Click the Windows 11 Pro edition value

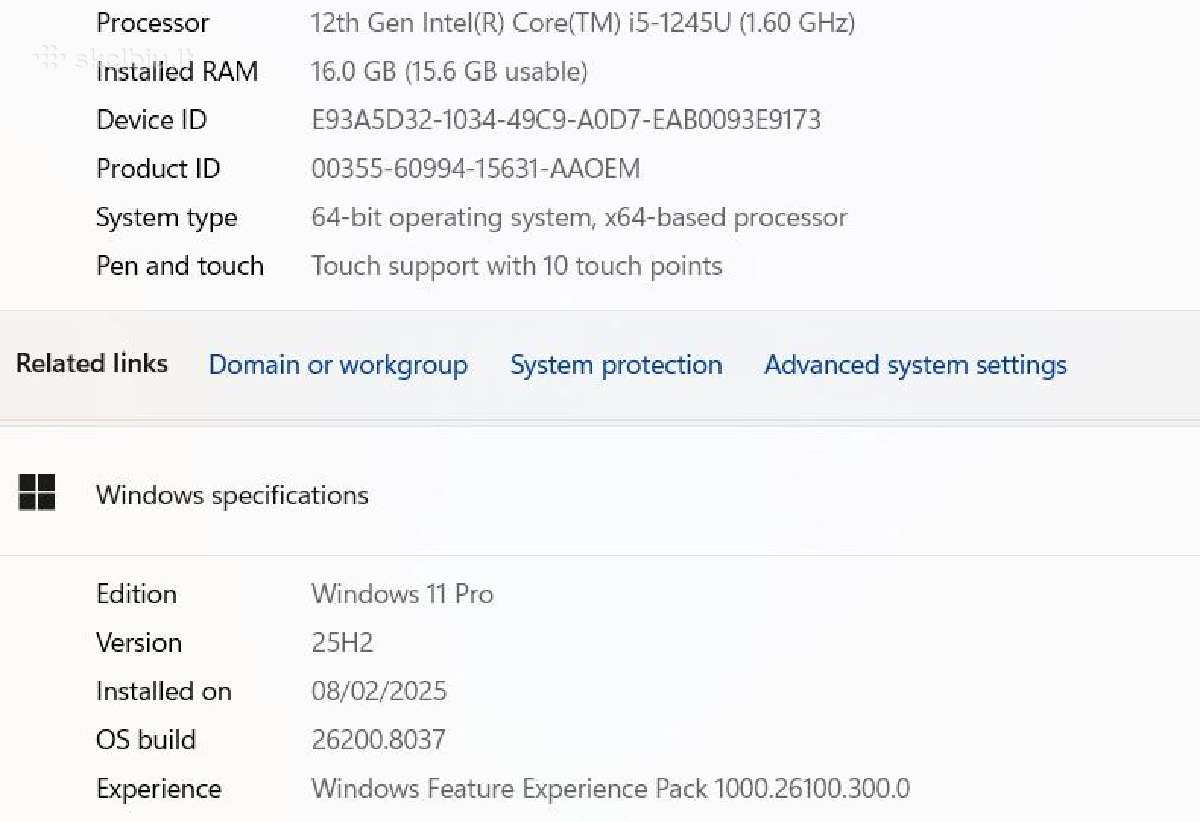tap(402, 594)
